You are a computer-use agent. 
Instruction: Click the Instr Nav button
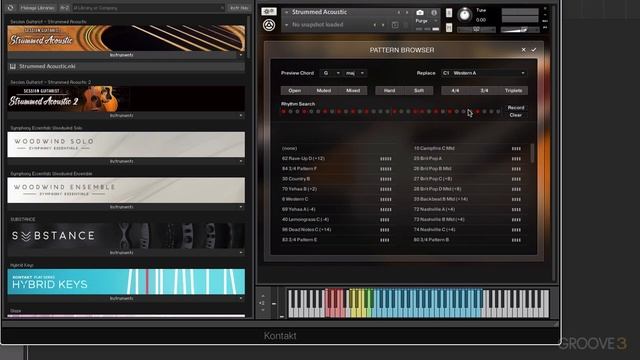(239, 8)
